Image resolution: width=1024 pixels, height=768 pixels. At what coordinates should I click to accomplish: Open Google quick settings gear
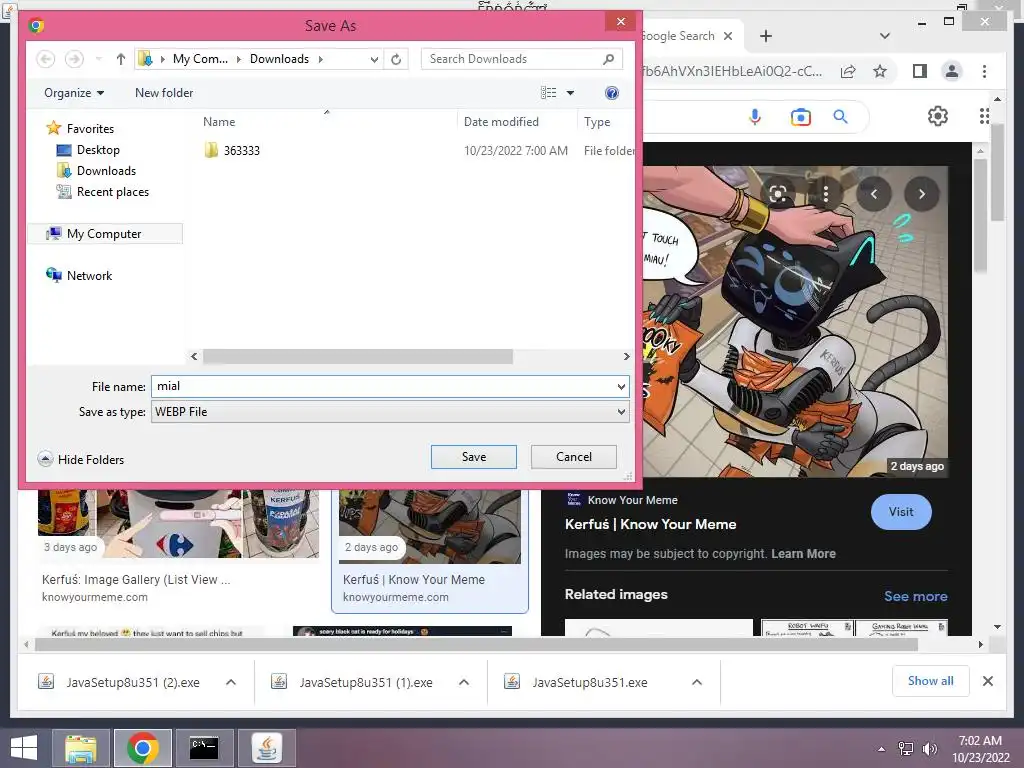pyautogui.click(x=938, y=116)
